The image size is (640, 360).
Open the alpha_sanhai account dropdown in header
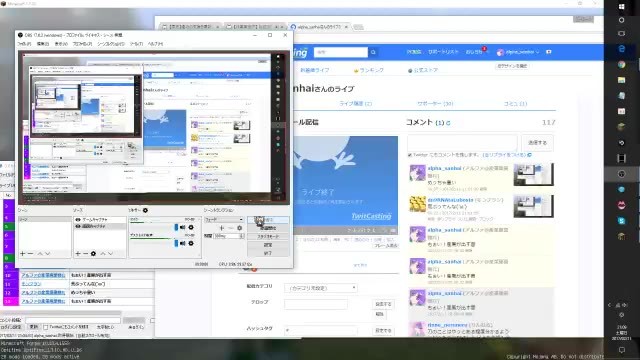pyautogui.click(x=518, y=52)
